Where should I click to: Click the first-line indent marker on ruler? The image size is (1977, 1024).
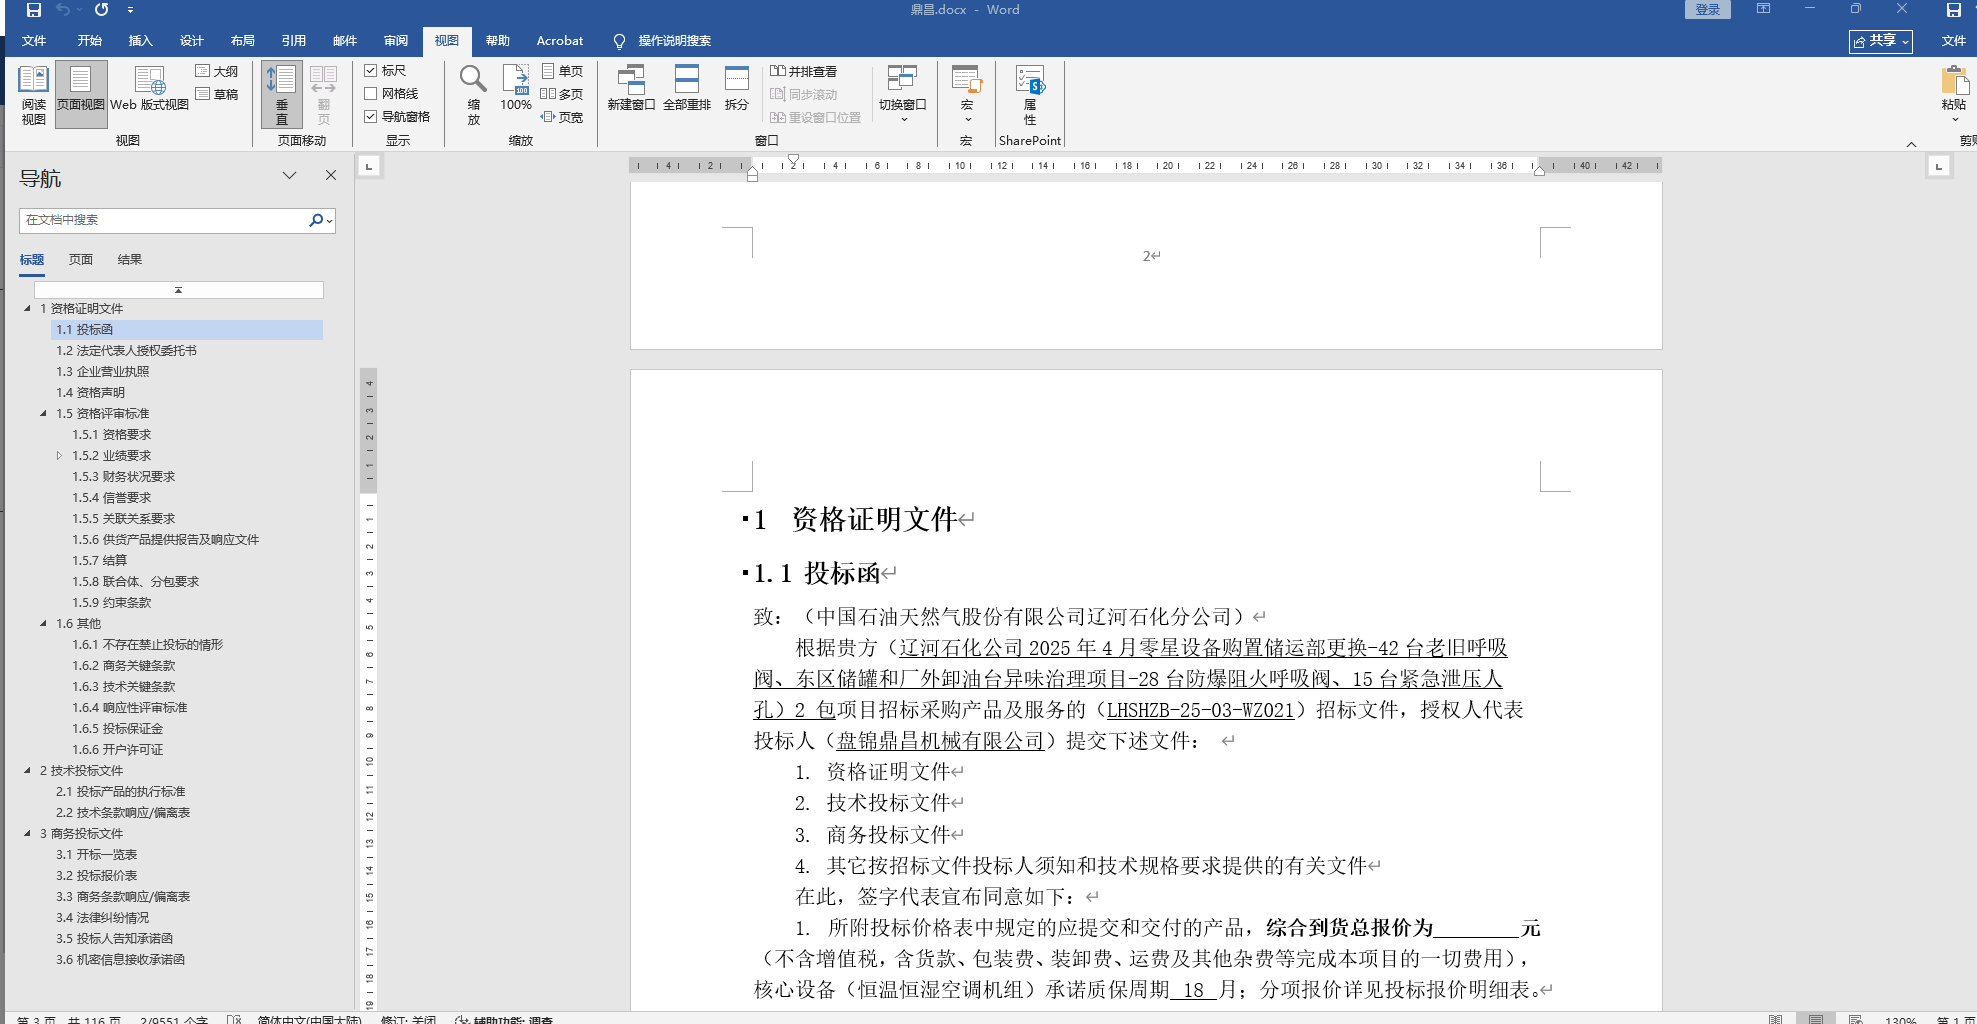793,160
